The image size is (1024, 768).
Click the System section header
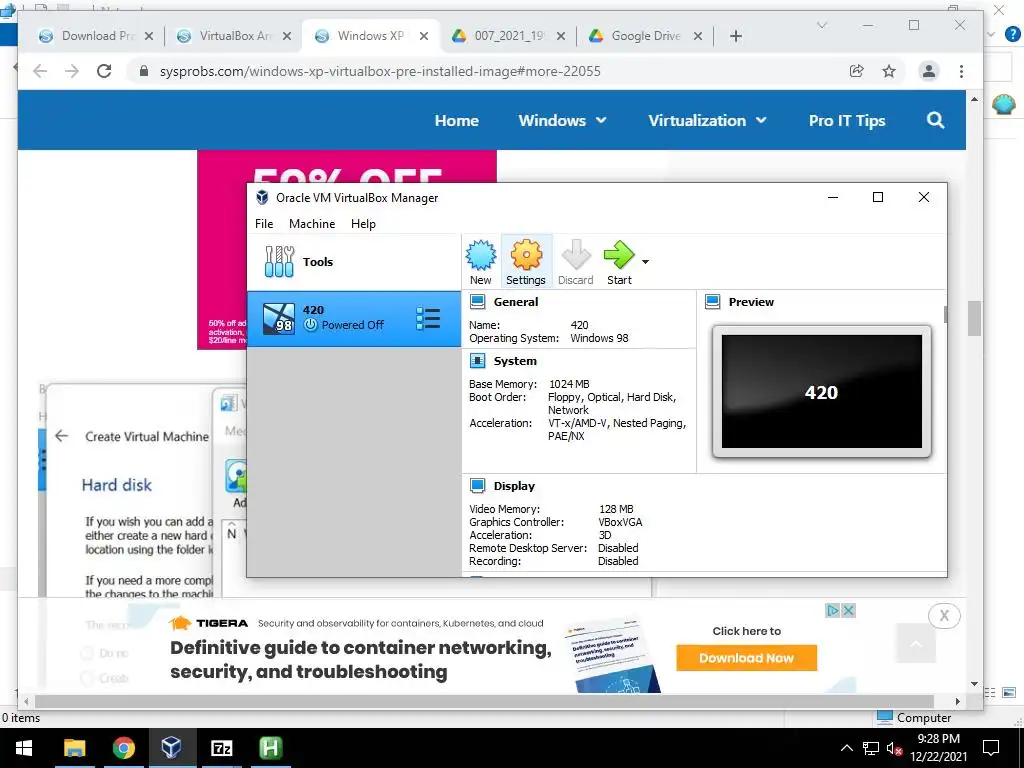(515, 360)
